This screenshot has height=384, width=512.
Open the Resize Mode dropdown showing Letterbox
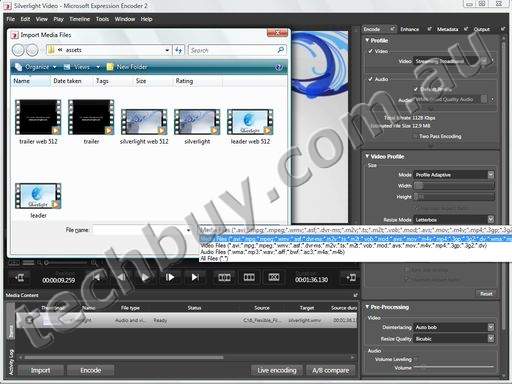tap(491, 220)
